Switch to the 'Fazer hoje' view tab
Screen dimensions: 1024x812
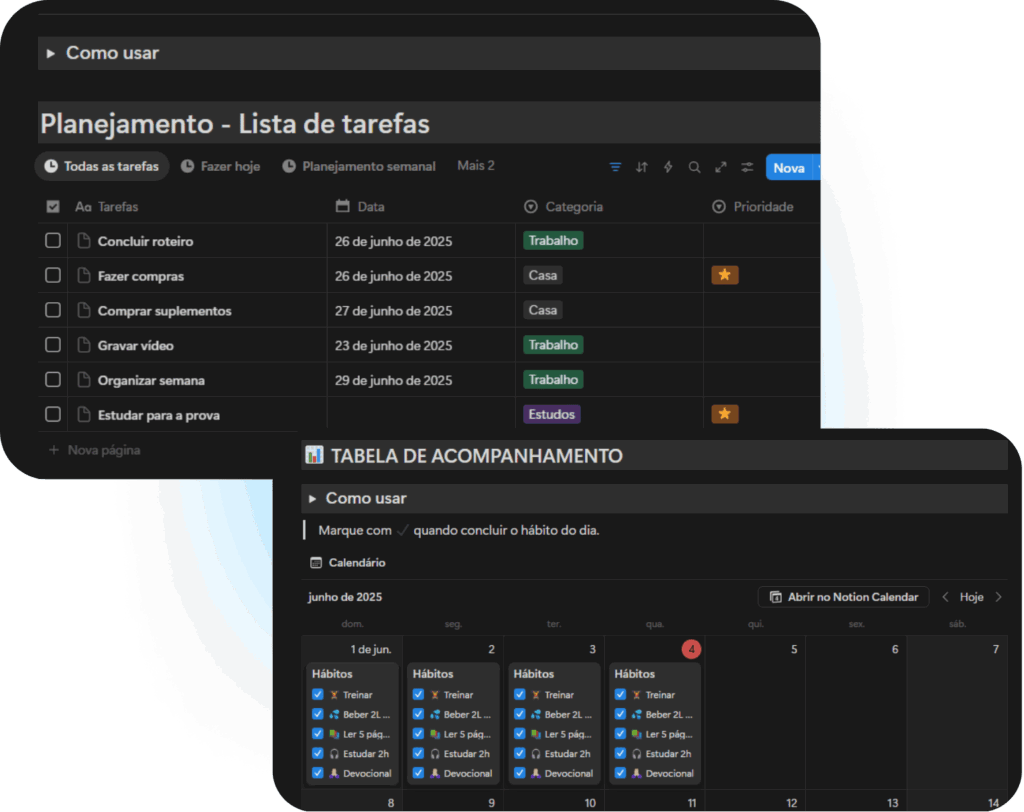[221, 166]
